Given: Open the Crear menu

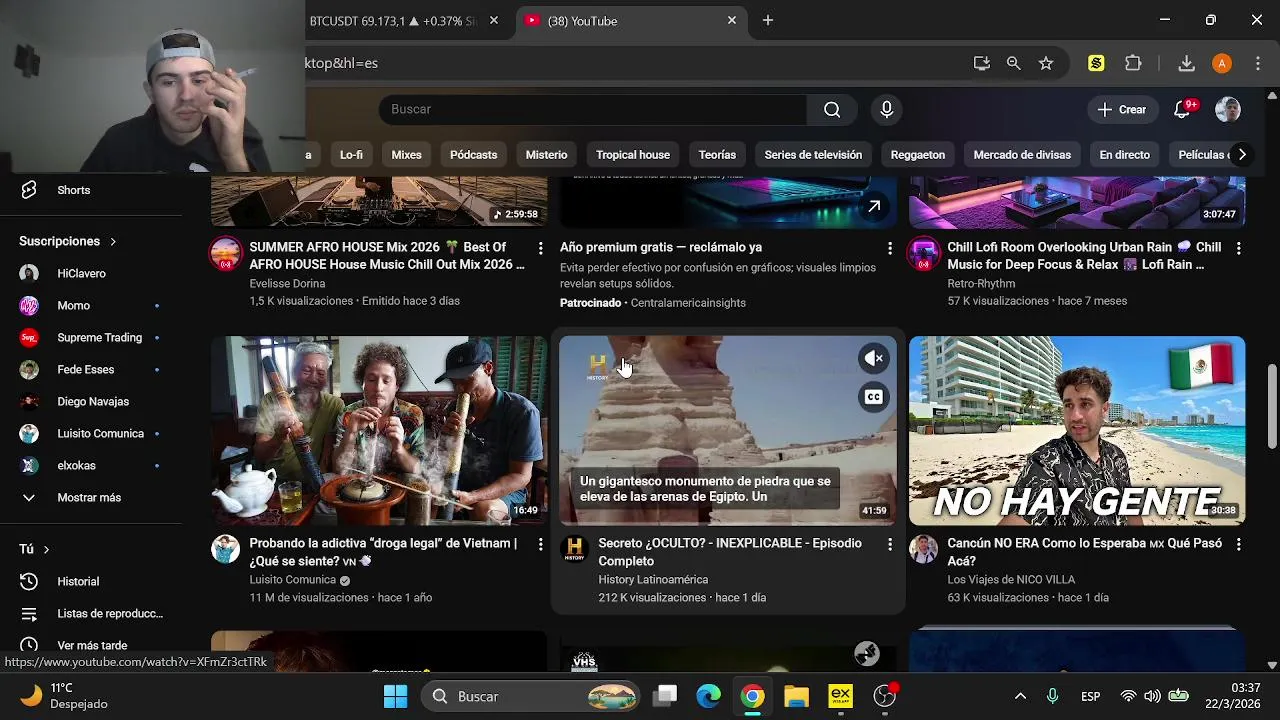Looking at the screenshot, I should (x=1122, y=110).
